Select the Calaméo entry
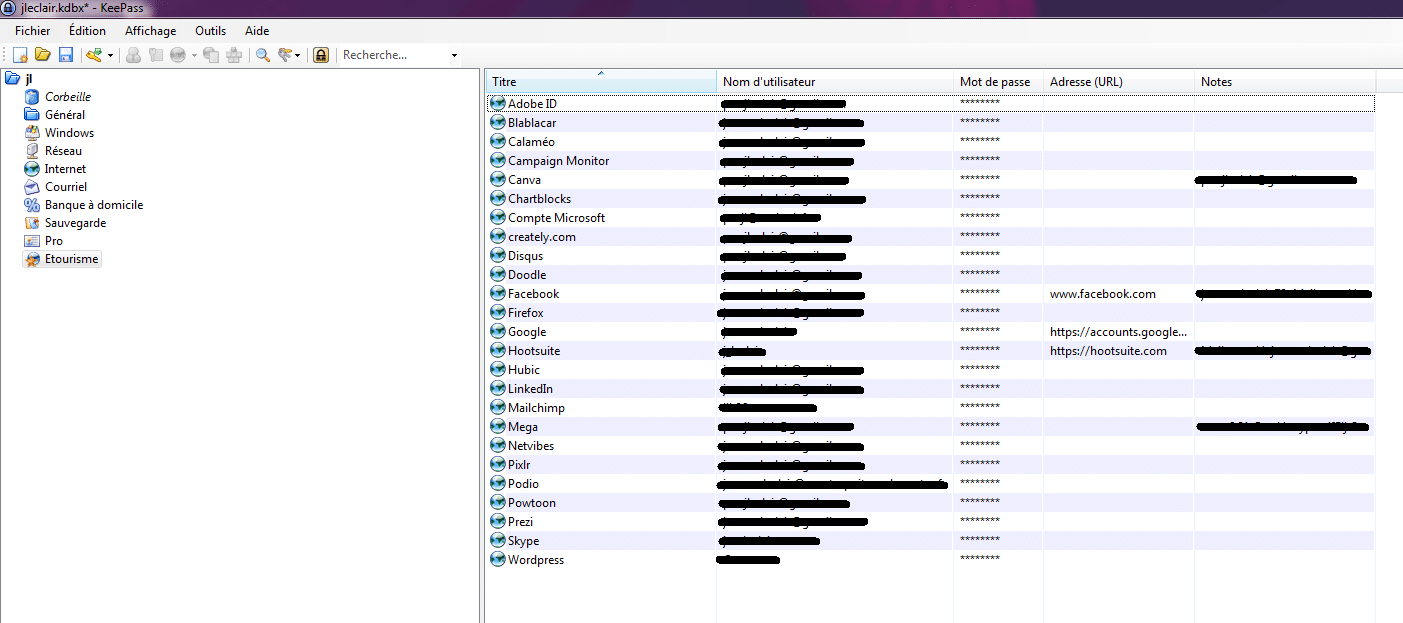 [x=930, y=142]
